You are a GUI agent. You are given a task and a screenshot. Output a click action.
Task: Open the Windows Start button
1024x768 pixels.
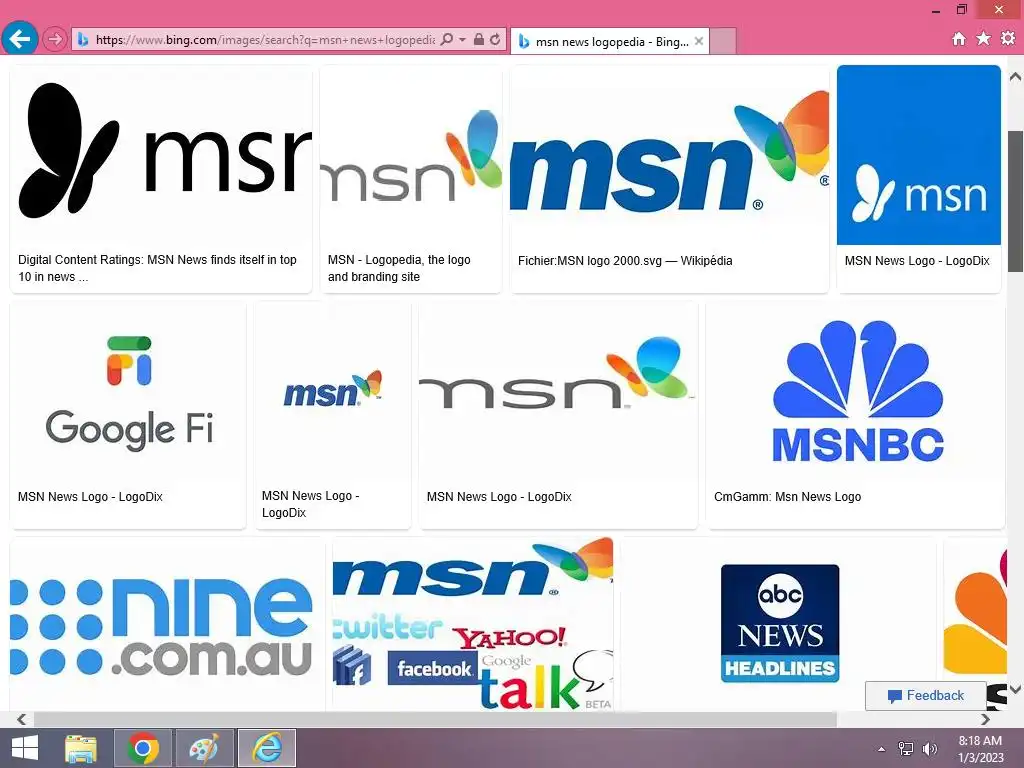pos(25,748)
